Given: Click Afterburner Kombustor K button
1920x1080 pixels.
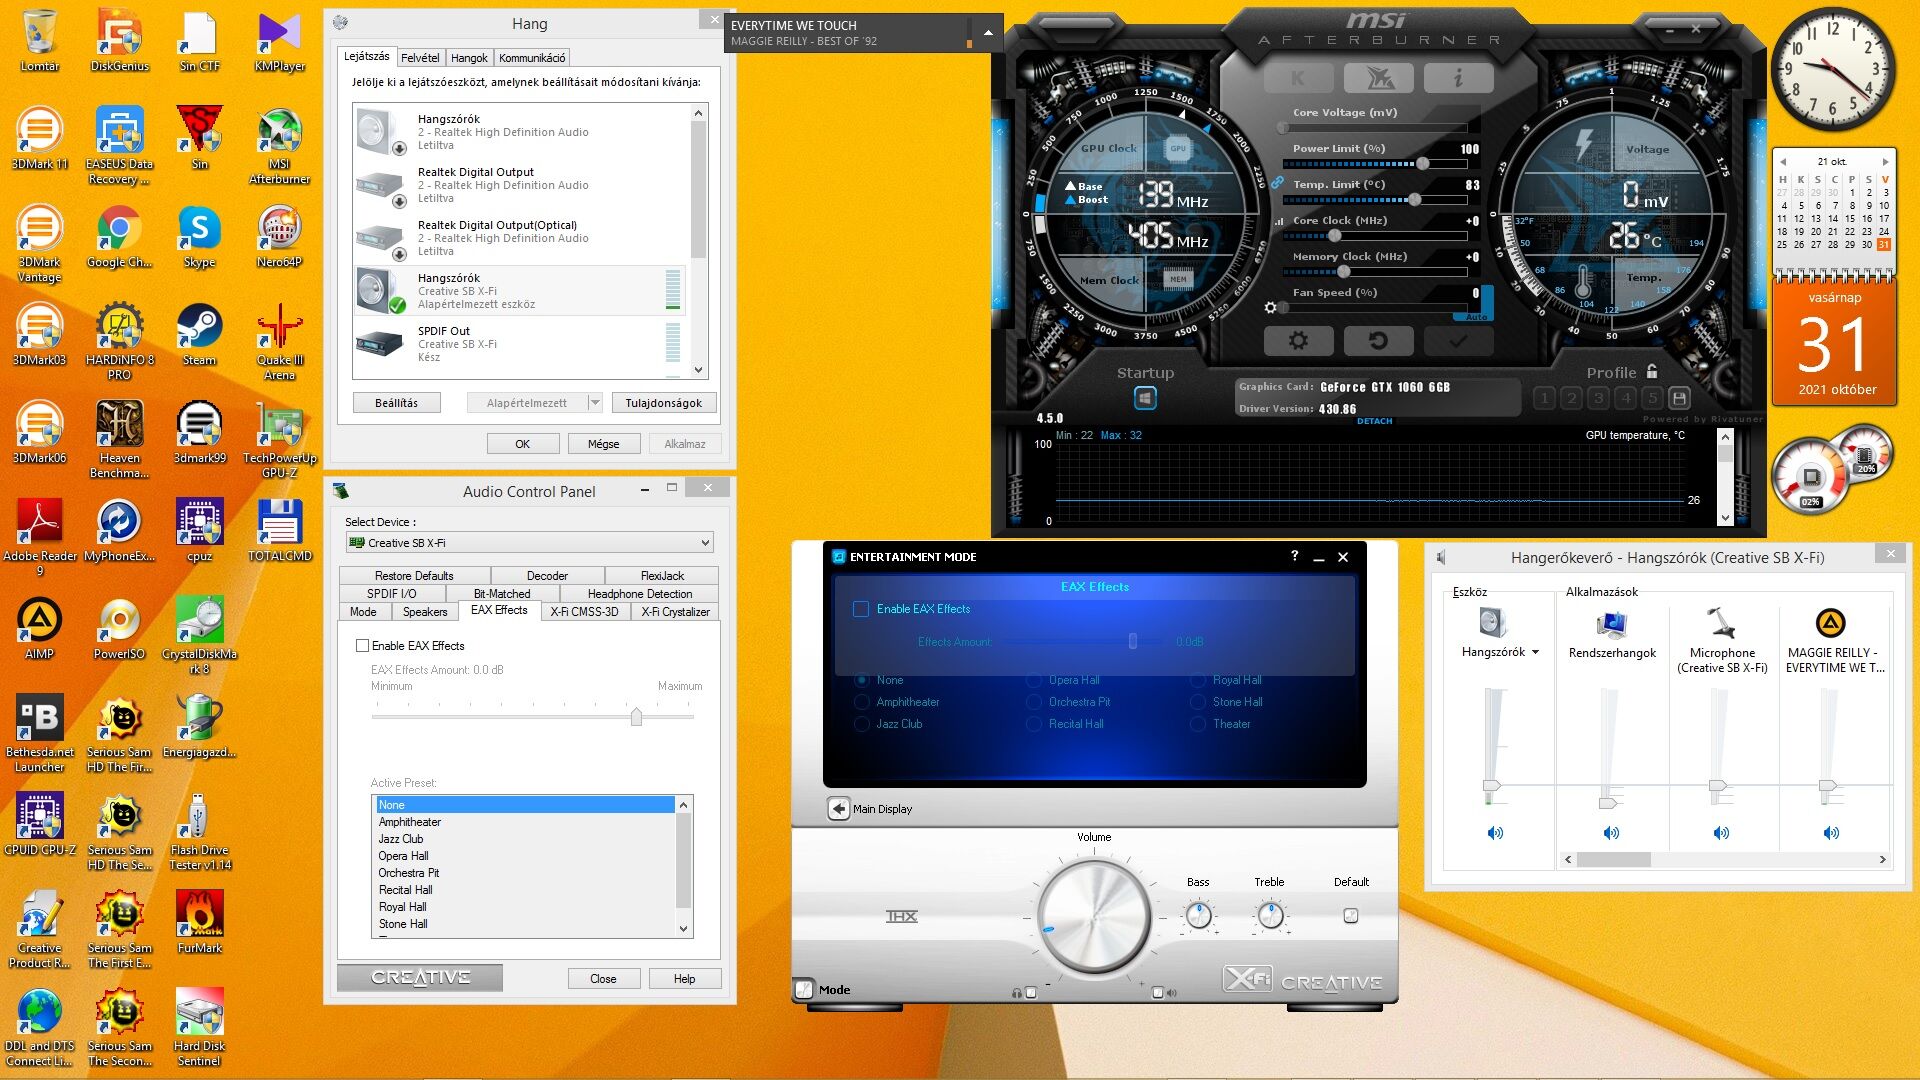Looking at the screenshot, I should pyautogui.click(x=1298, y=78).
